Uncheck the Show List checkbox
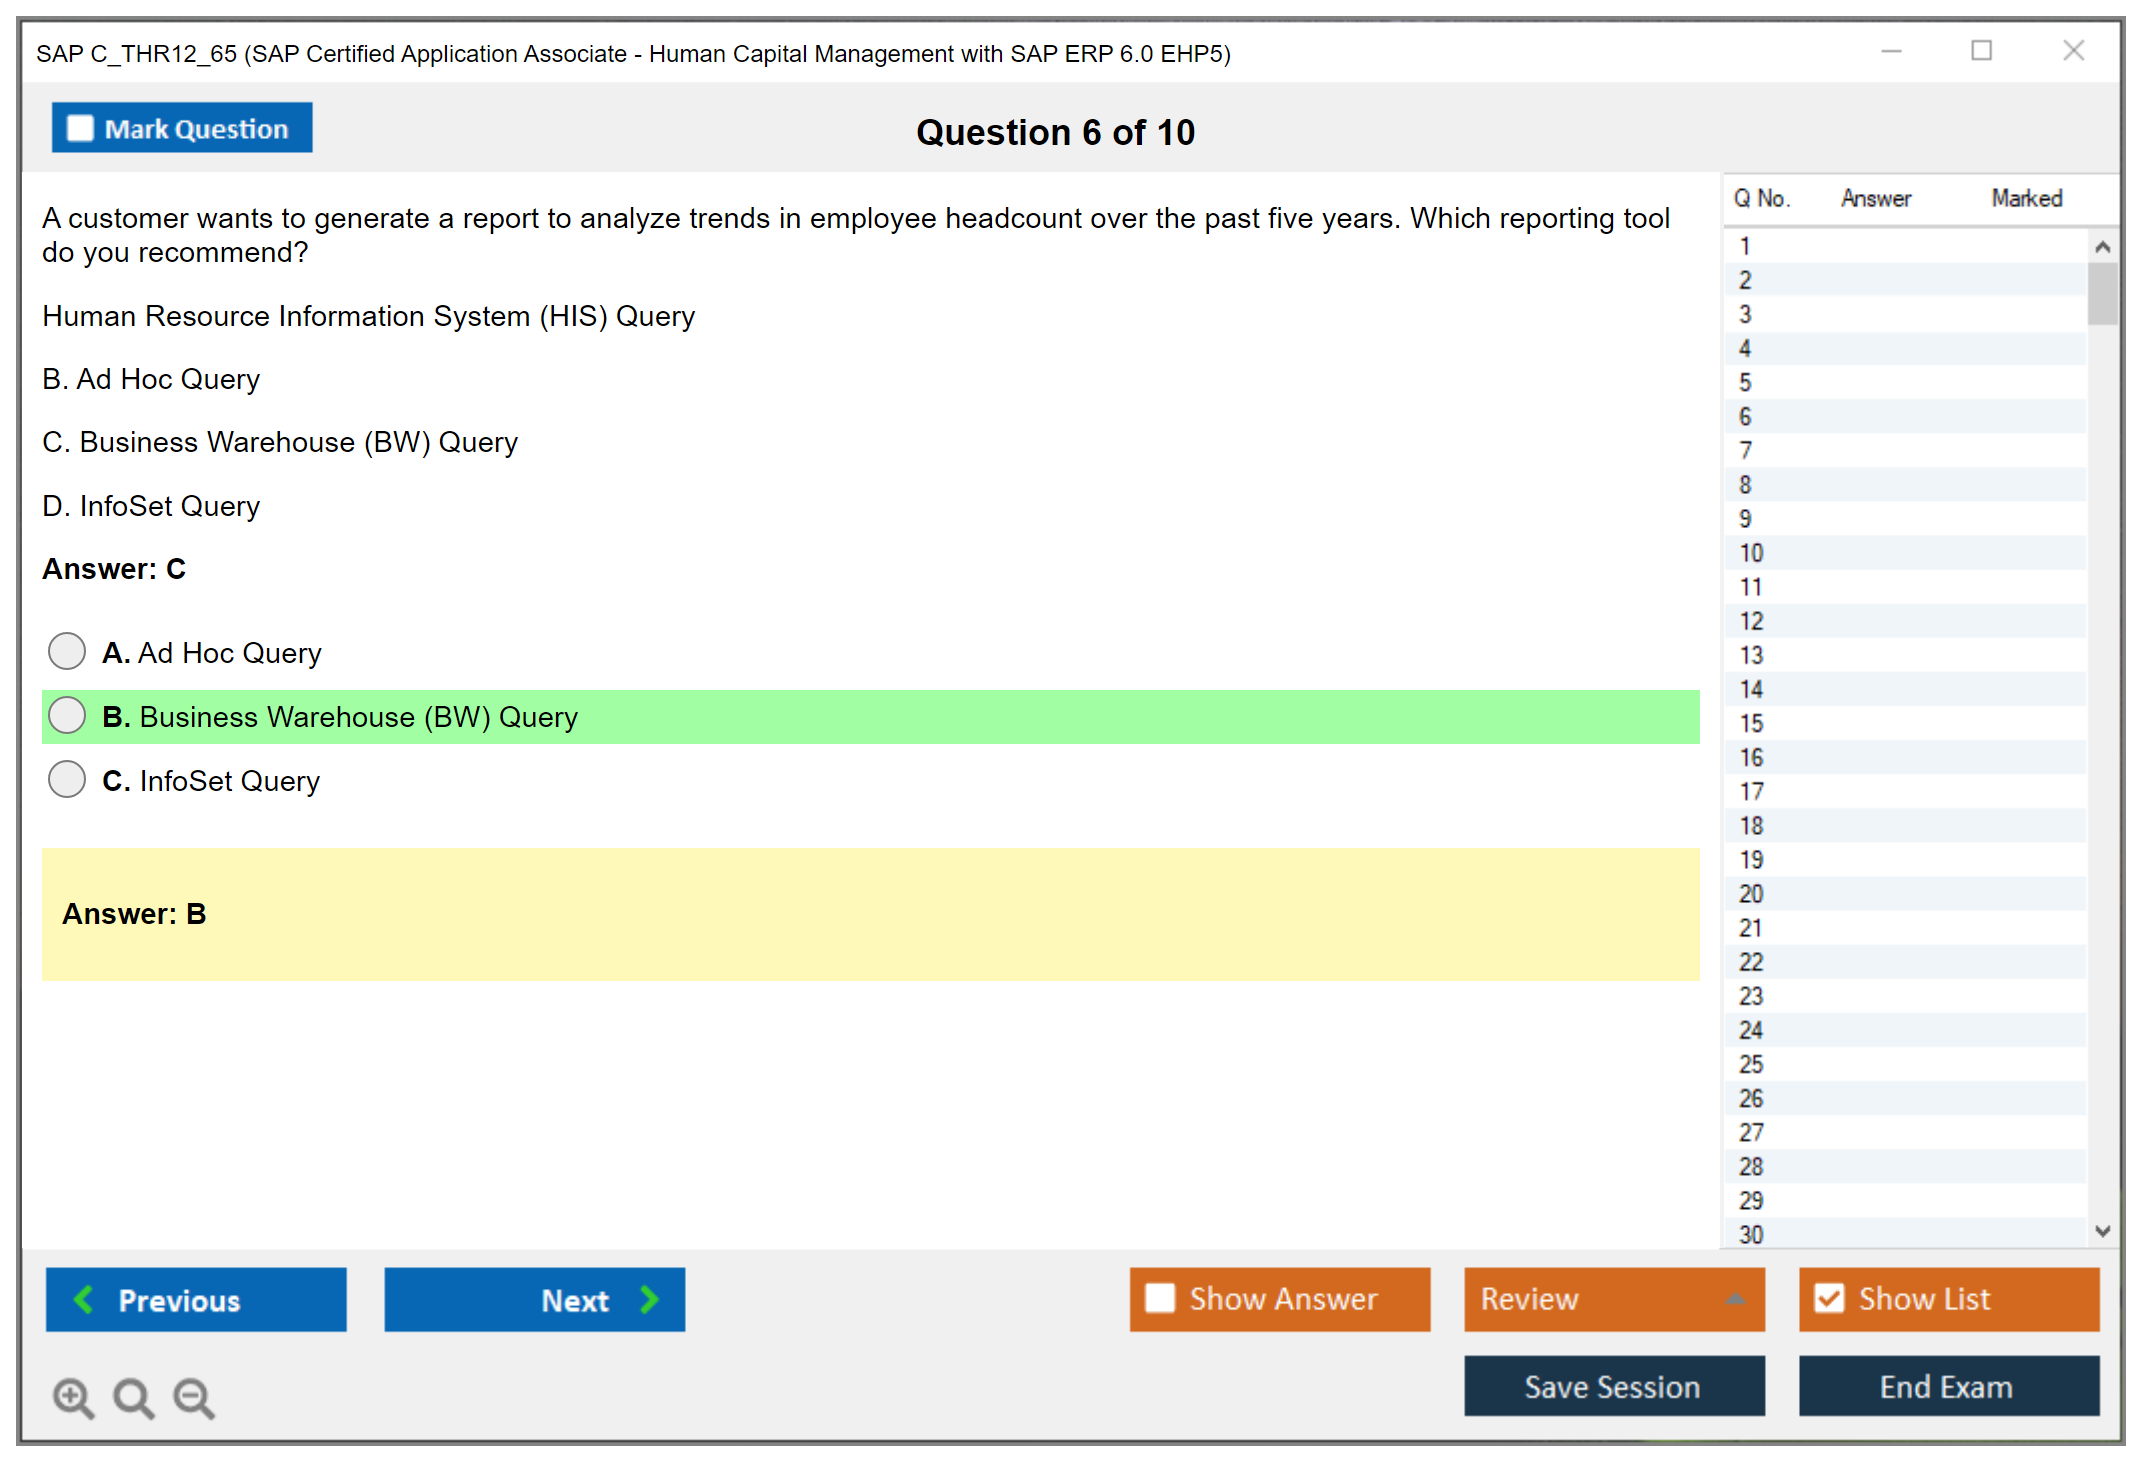 [1829, 1298]
